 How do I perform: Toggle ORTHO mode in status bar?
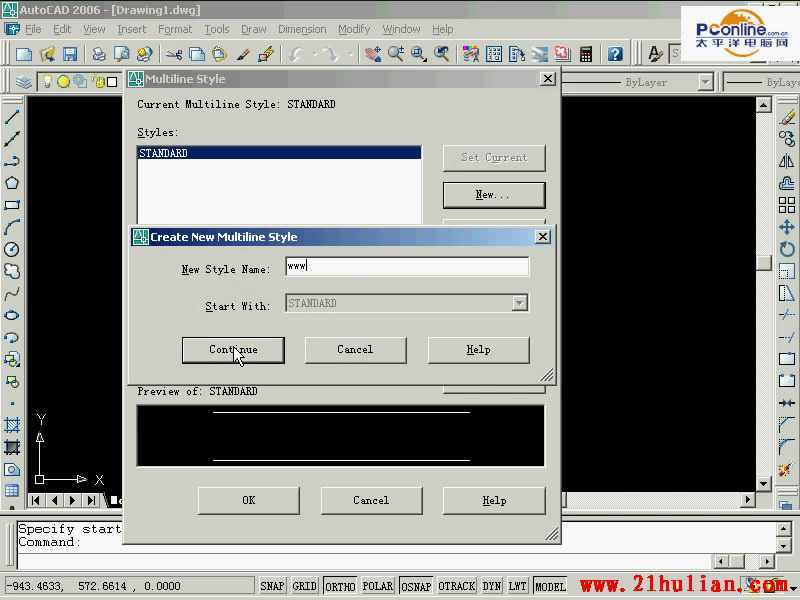point(340,586)
